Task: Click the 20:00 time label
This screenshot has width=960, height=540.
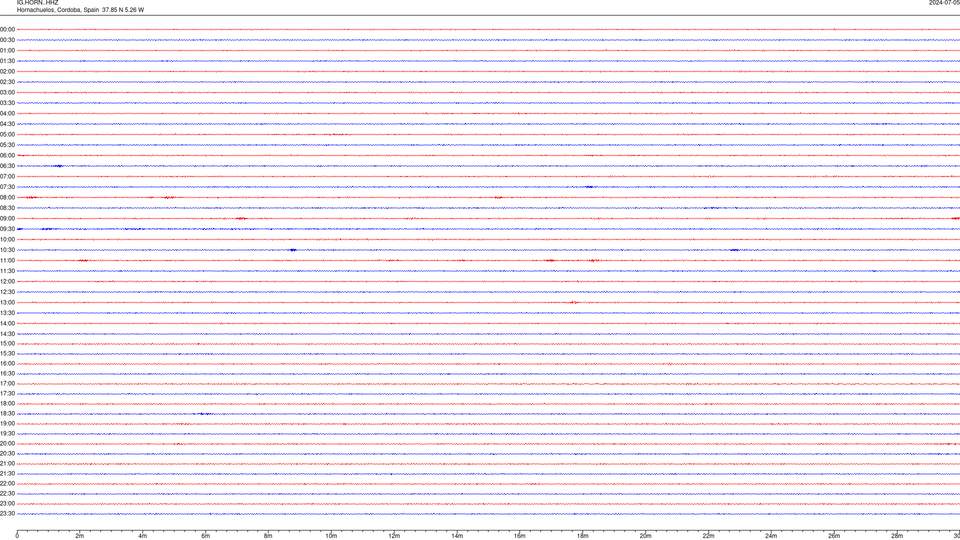Action: coord(7,444)
